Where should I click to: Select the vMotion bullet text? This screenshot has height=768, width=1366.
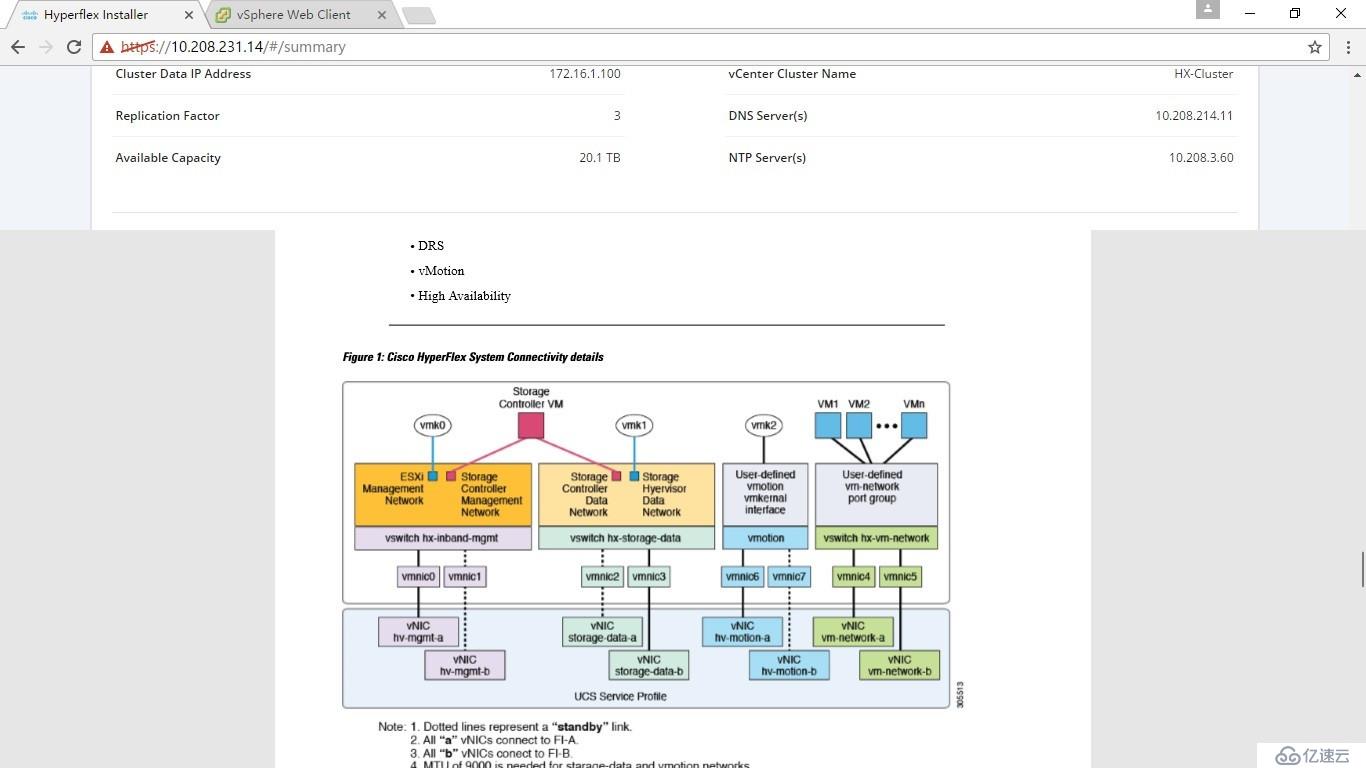[x=441, y=271]
